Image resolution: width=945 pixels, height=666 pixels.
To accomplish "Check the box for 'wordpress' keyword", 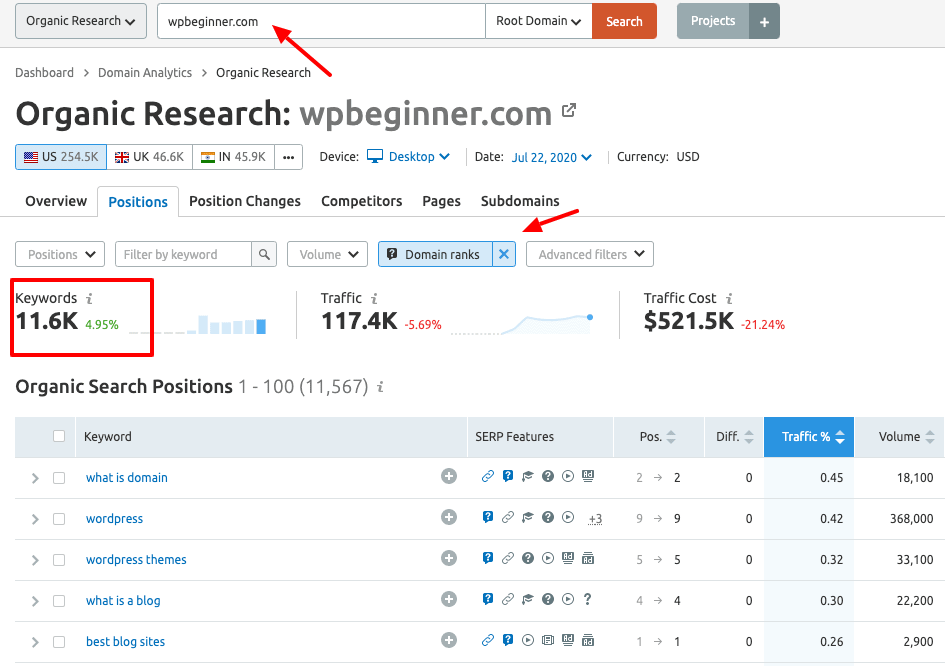I will 58,519.
